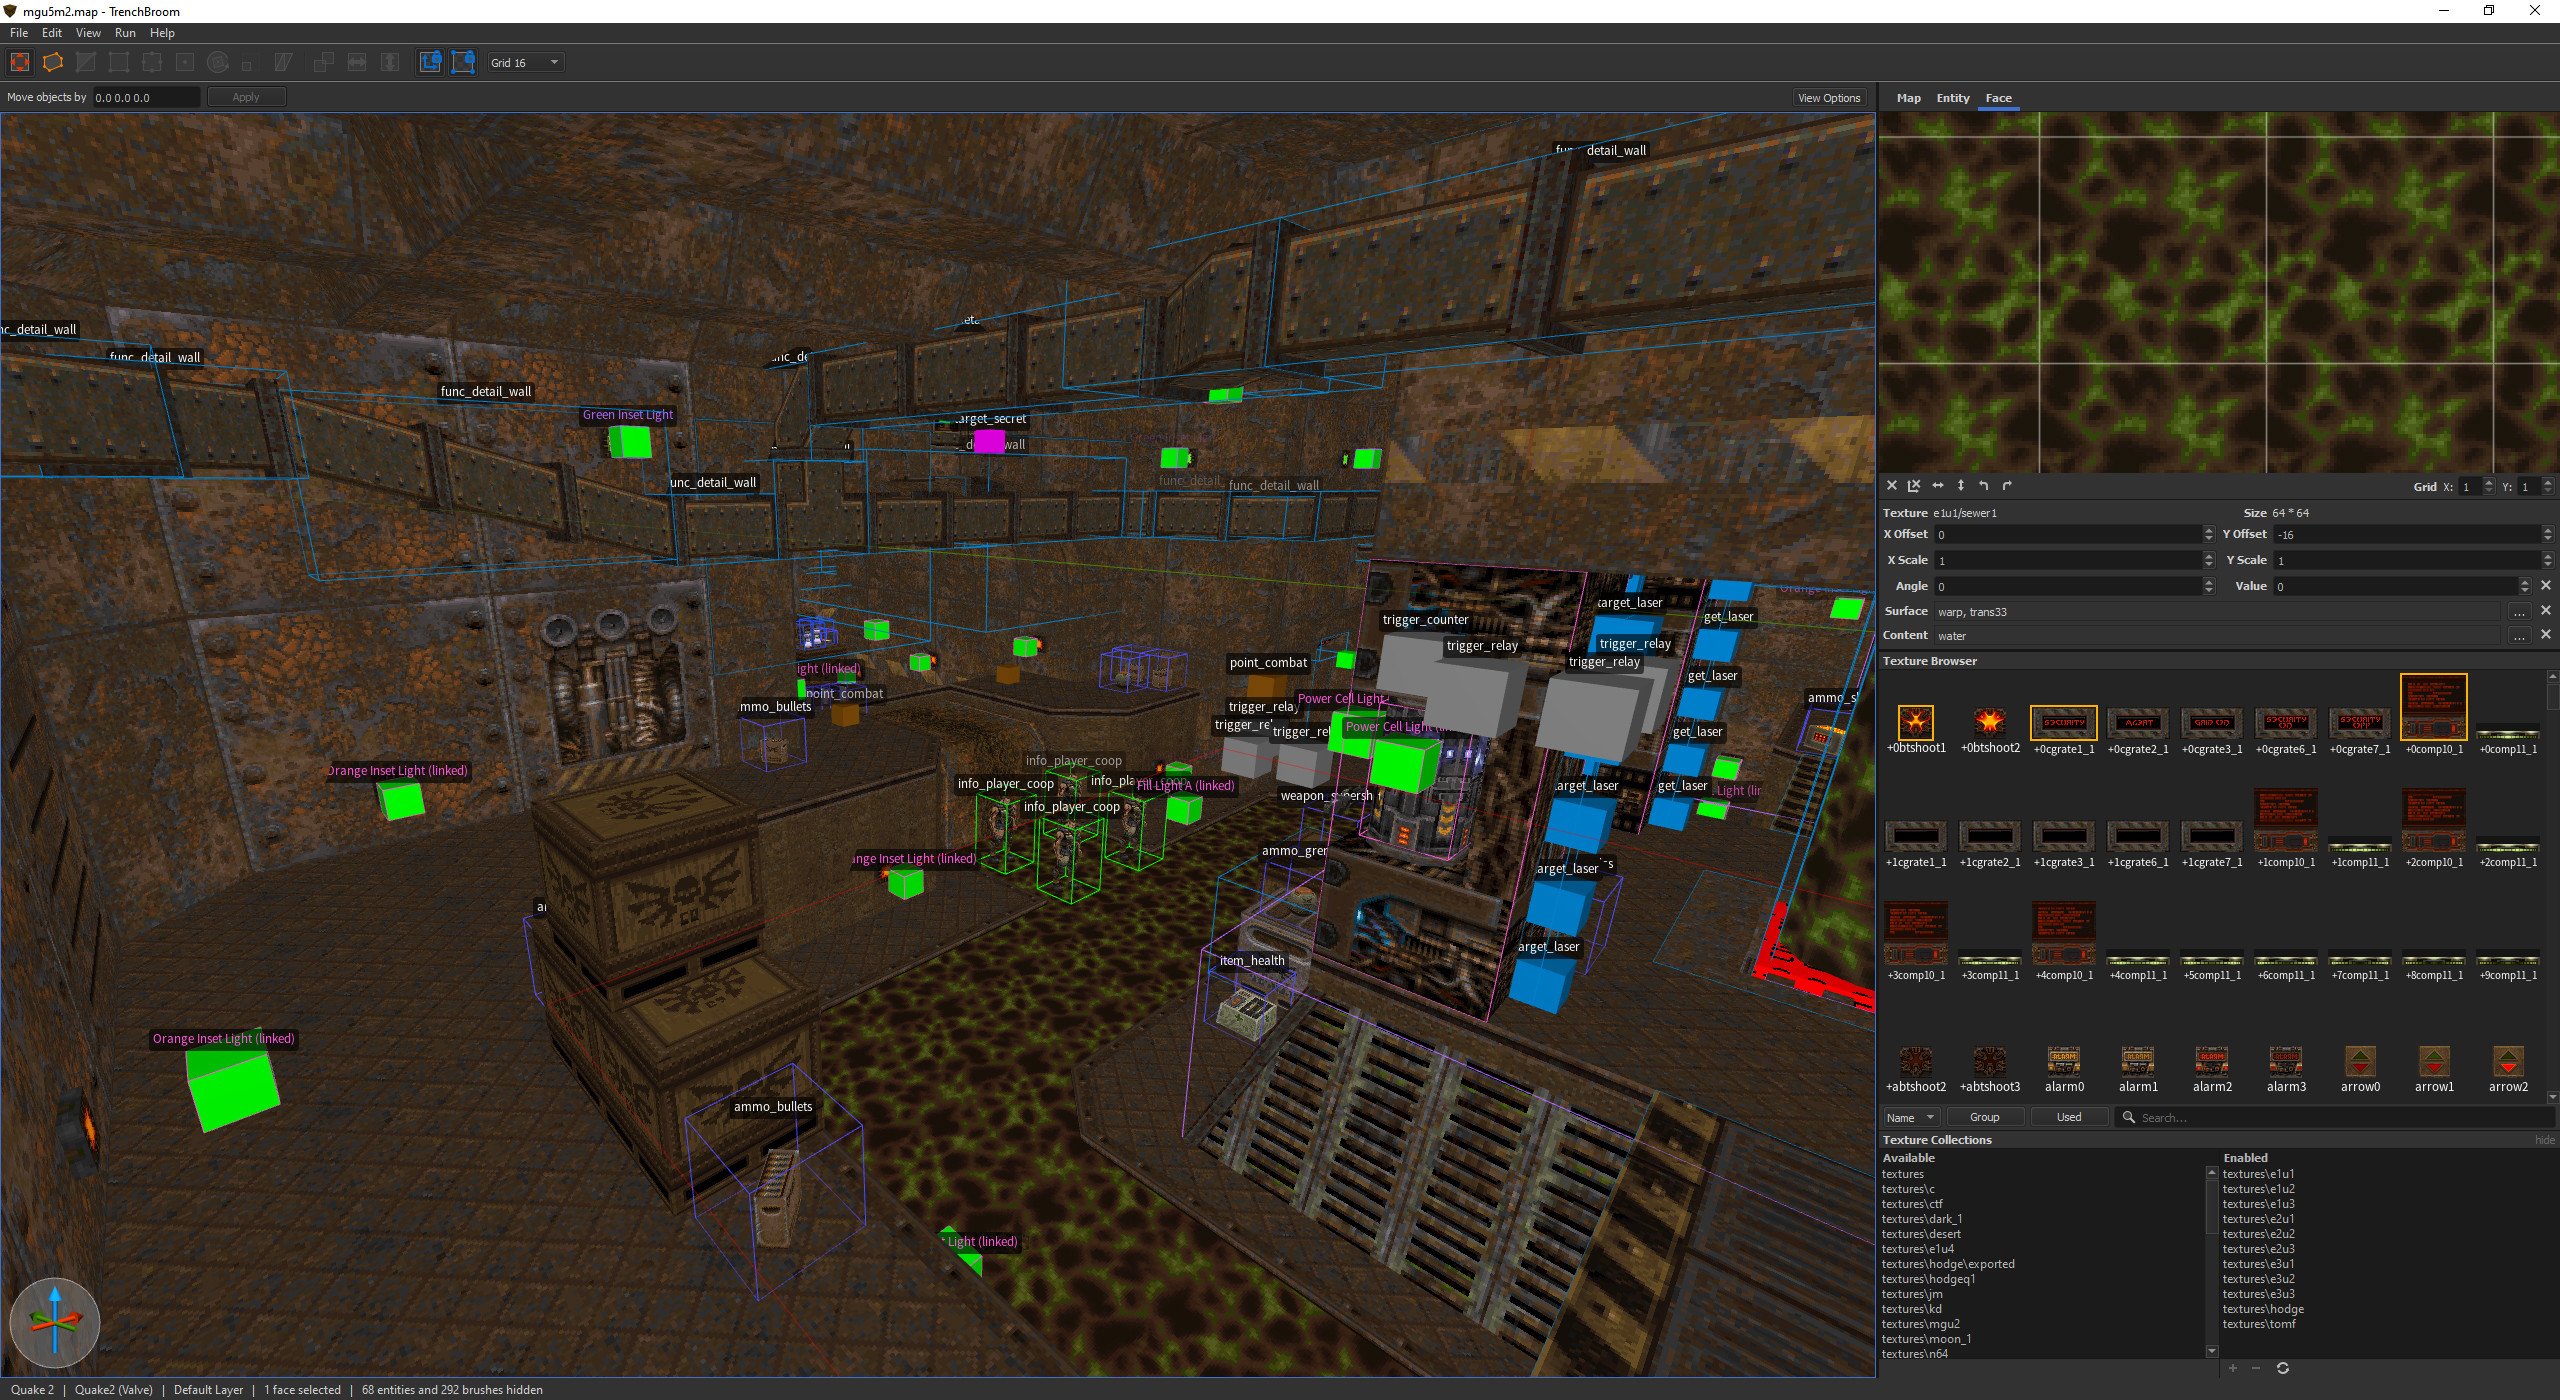Select the +0btshoot1 texture thumbnail

coord(1915,723)
